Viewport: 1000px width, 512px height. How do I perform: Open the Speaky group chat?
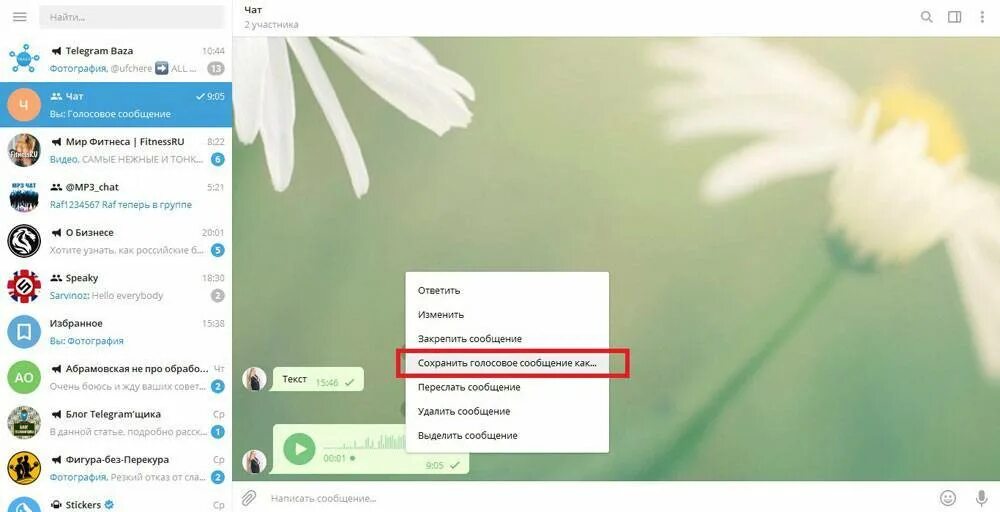[116, 287]
